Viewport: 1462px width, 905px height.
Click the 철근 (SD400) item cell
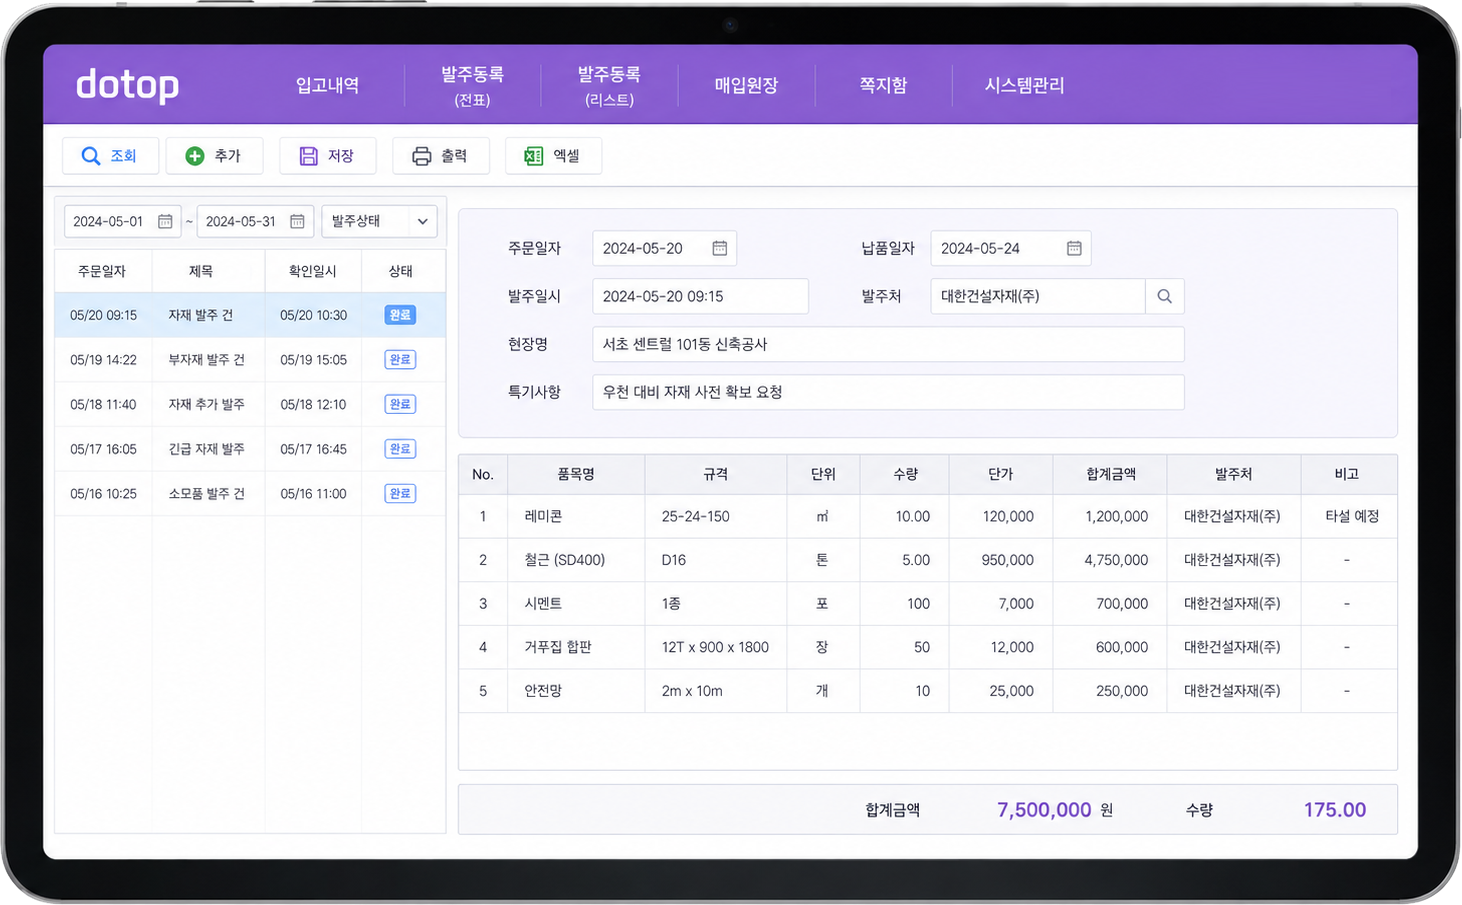576,560
